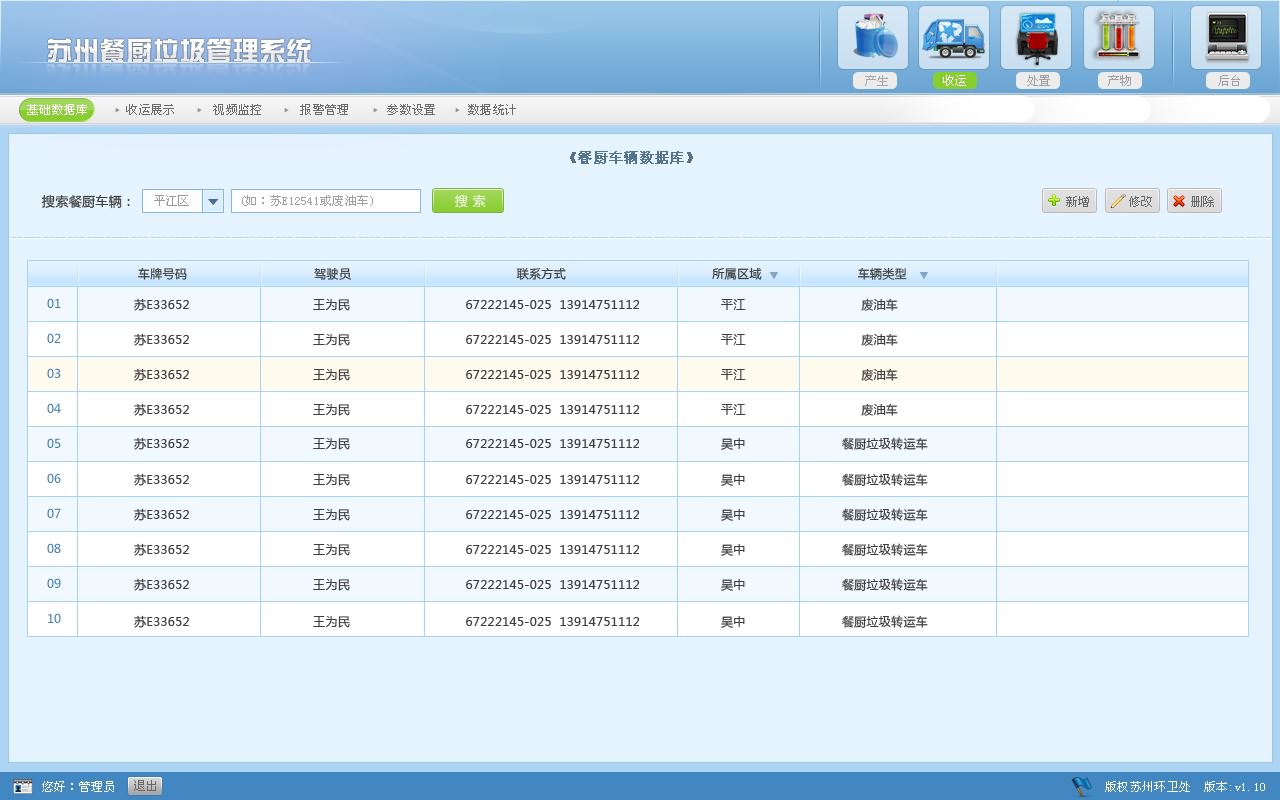Click 废油车 type in row 01
This screenshot has width=1280, height=800.
pos(879,305)
